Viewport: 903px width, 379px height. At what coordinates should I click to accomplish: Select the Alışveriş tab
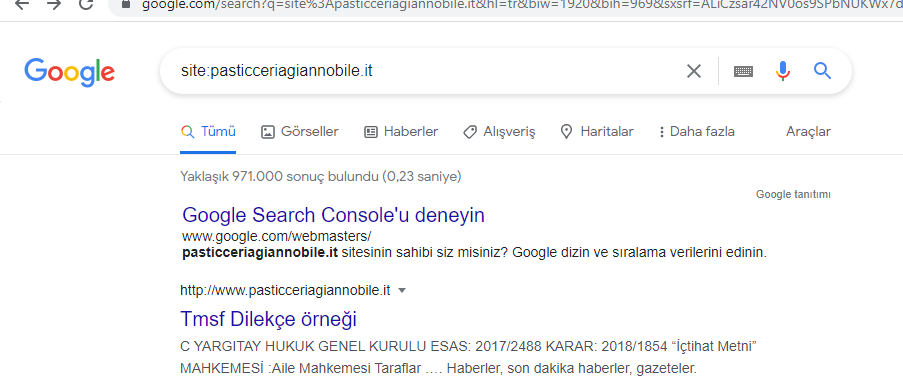tap(499, 132)
